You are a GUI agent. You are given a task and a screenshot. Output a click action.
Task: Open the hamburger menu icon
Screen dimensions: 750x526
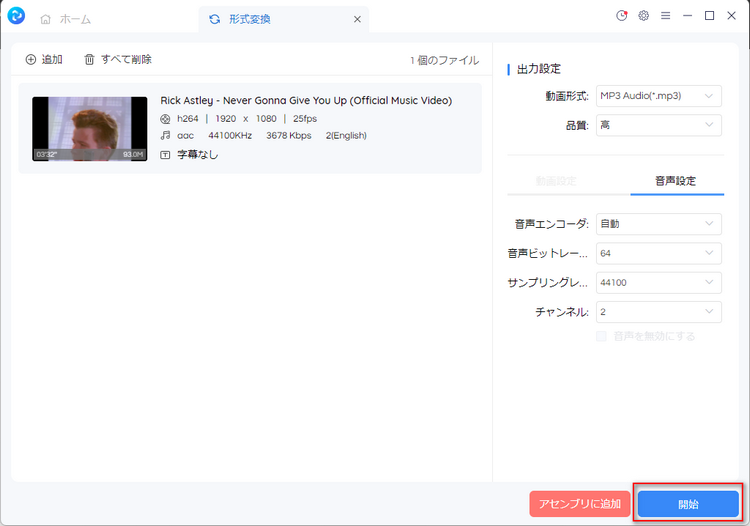pyautogui.click(x=665, y=16)
